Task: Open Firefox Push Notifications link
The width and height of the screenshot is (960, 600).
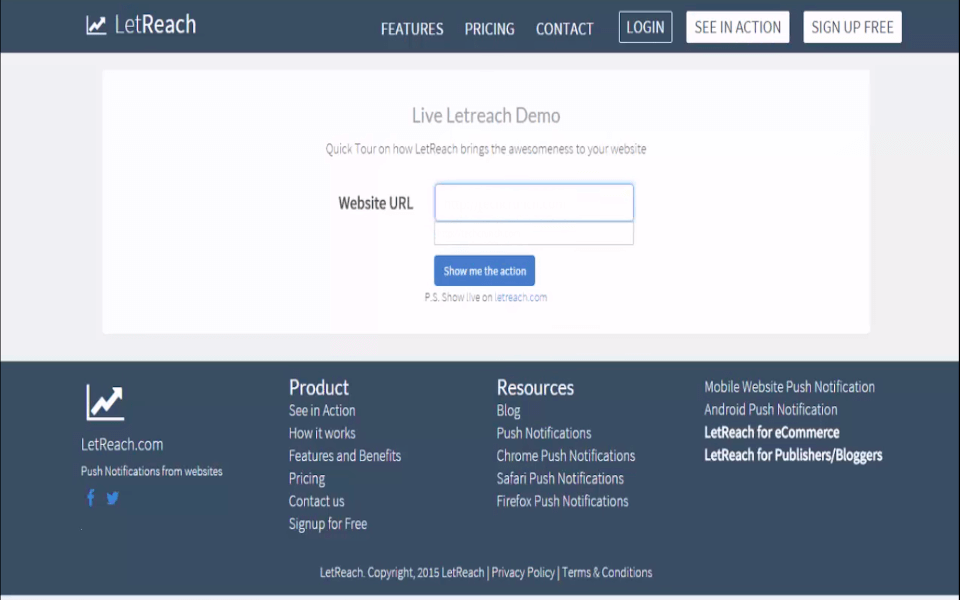Action: [x=563, y=501]
